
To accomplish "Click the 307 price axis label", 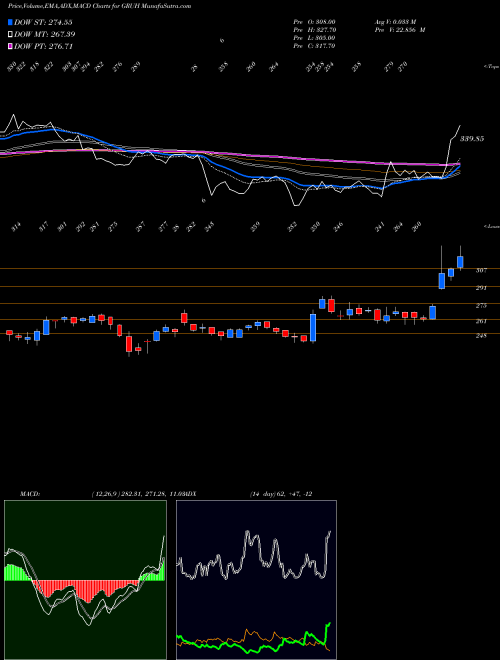I will tap(481, 271).
